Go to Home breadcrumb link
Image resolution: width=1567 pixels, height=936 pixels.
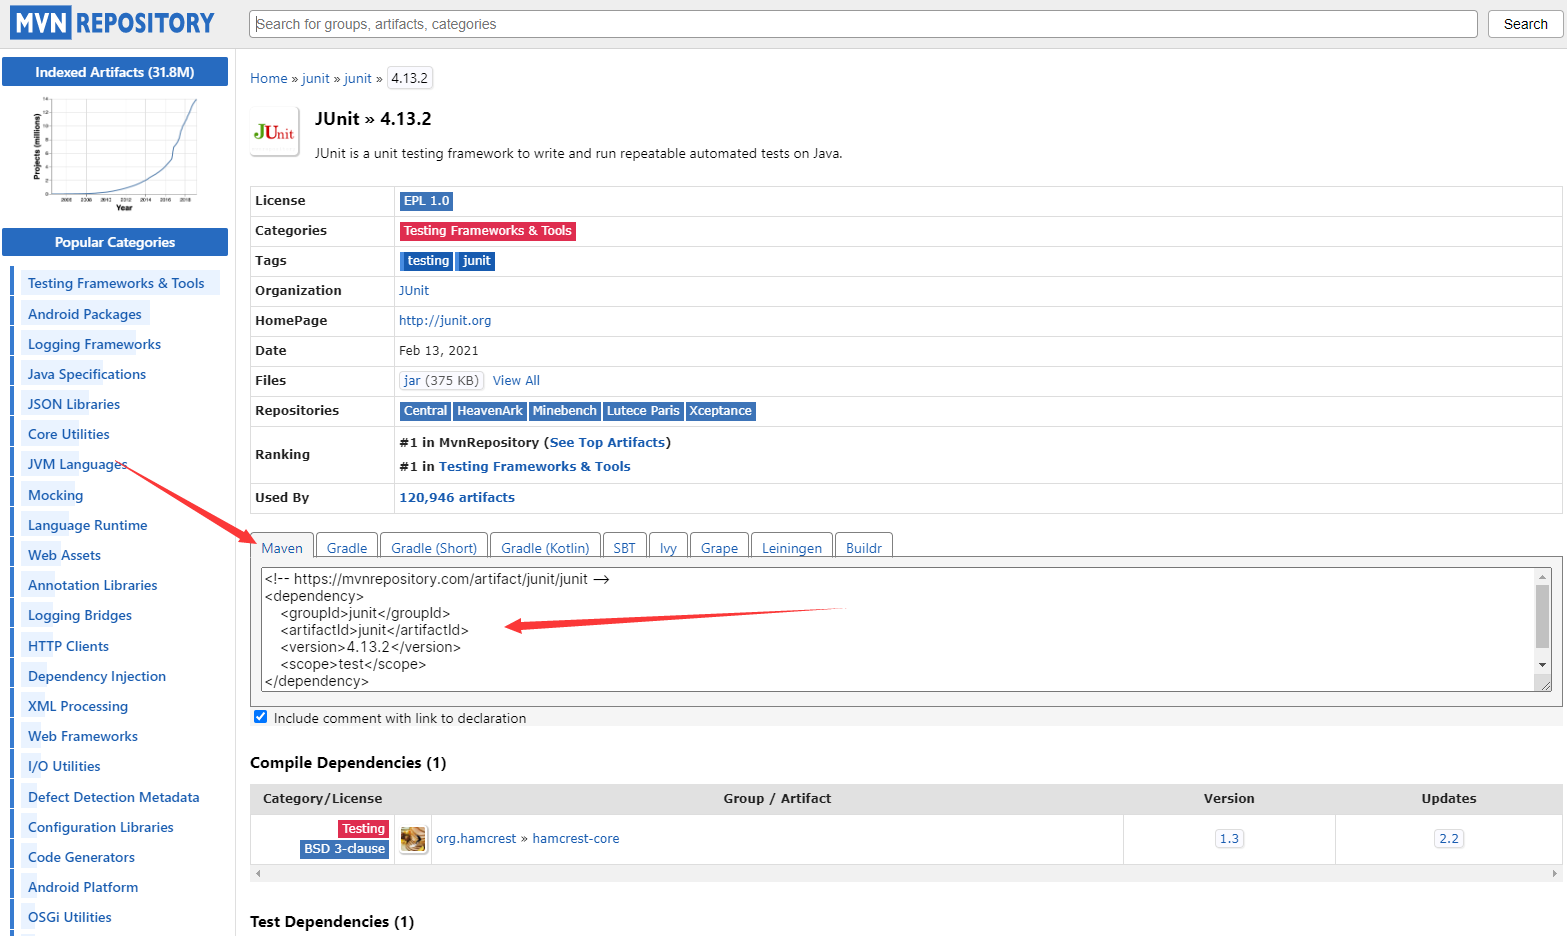click(269, 78)
